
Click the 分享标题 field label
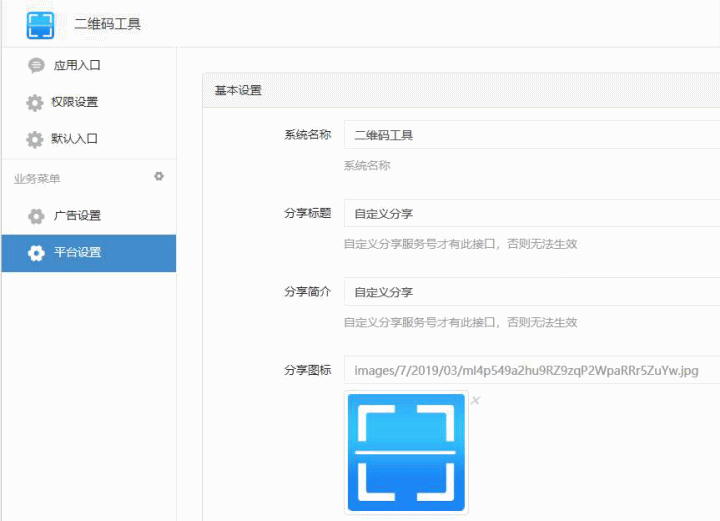point(308,213)
